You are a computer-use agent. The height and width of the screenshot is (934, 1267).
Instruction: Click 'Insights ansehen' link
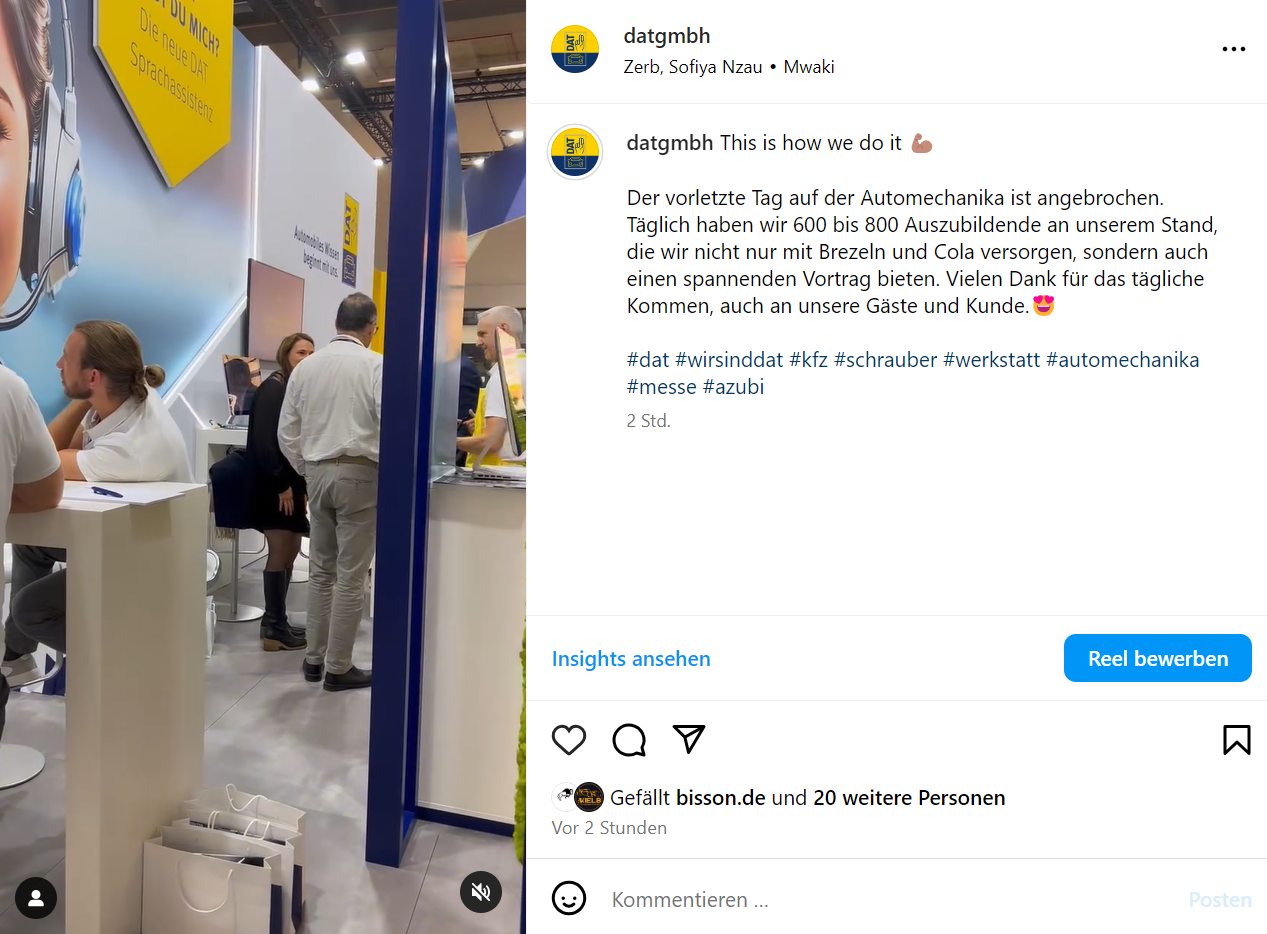click(631, 658)
